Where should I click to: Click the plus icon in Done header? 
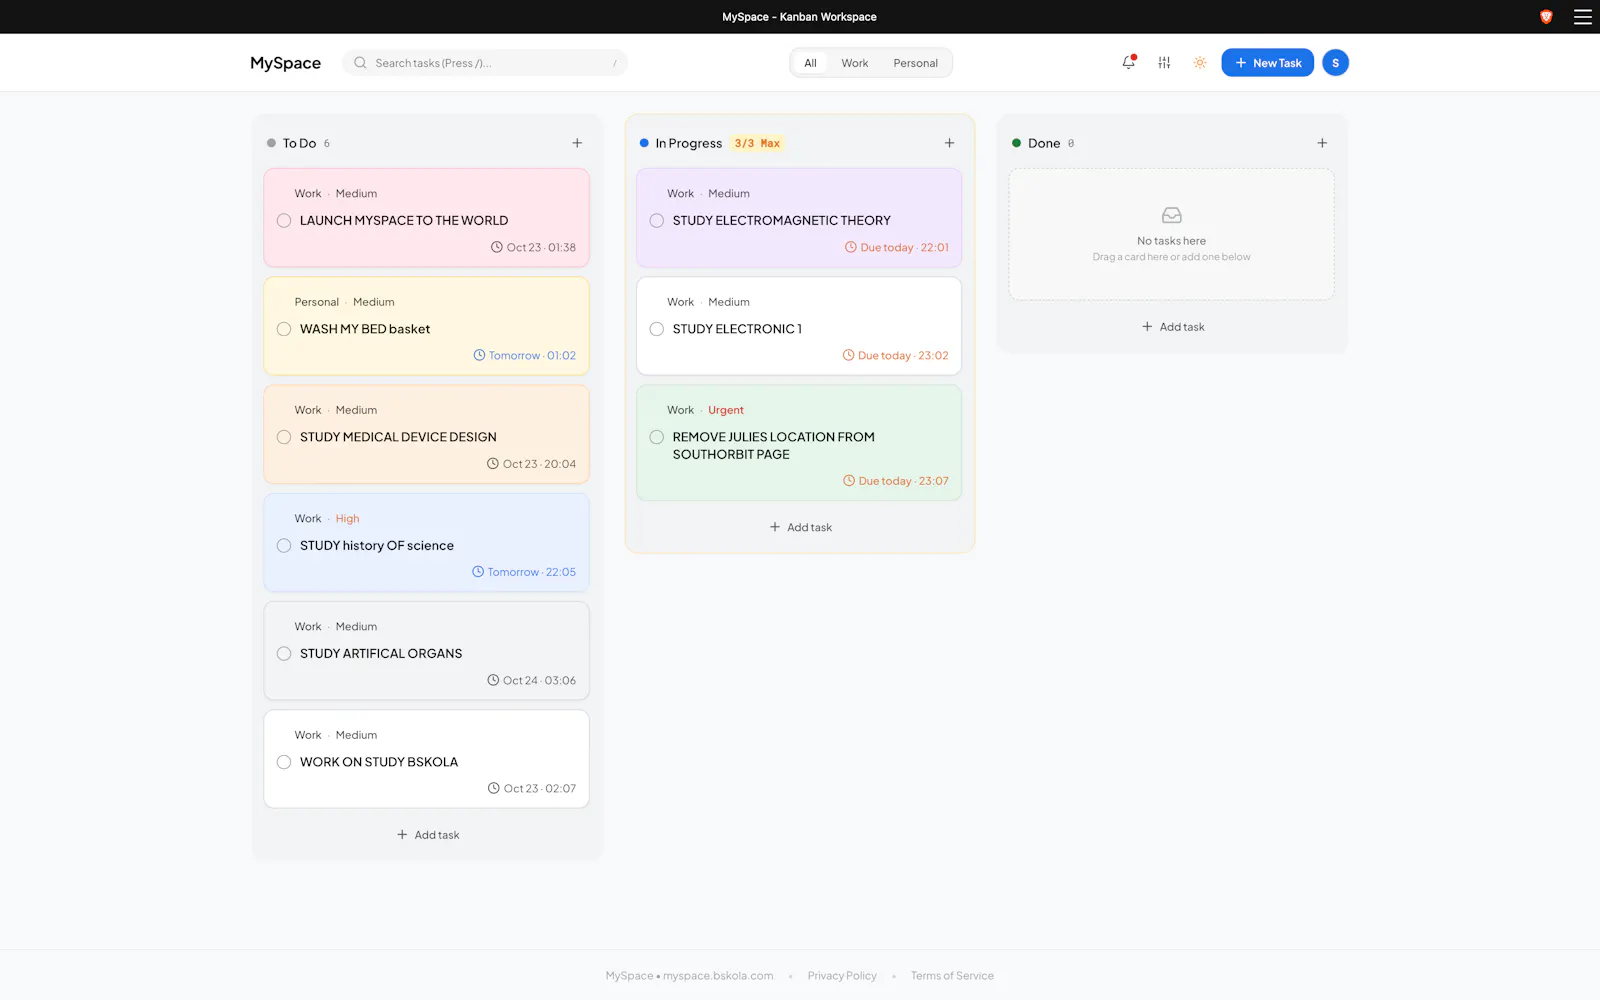[1322, 143]
